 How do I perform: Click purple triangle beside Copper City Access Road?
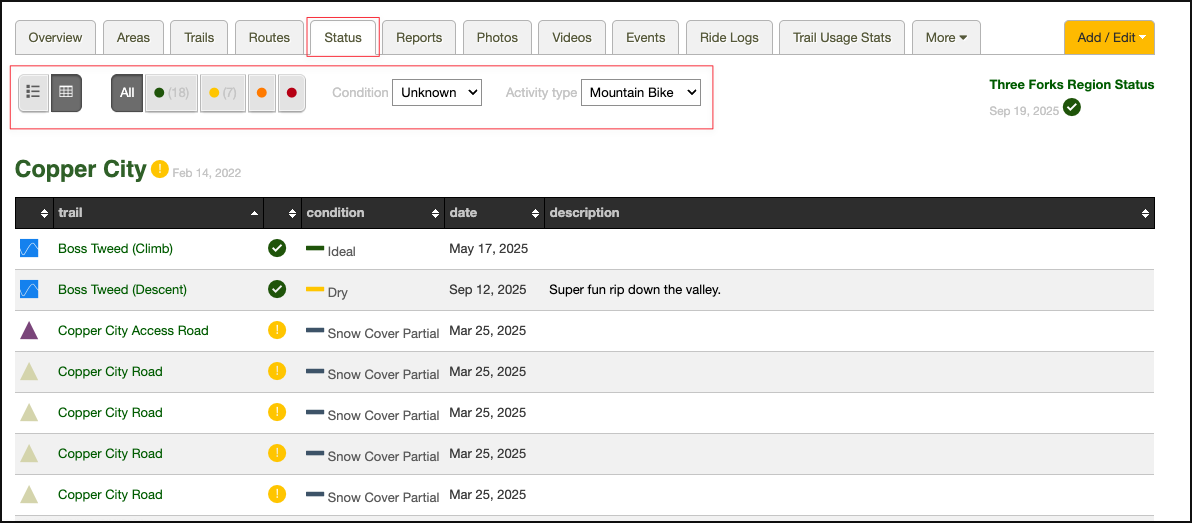click(29, 330)
